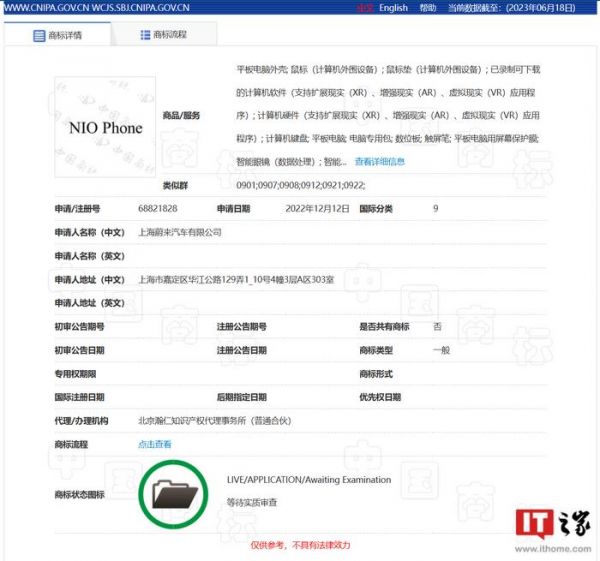Click the NIO Phone trademark image
The width and height of the screenshot is (600, 561).
(x=105, y=128)
